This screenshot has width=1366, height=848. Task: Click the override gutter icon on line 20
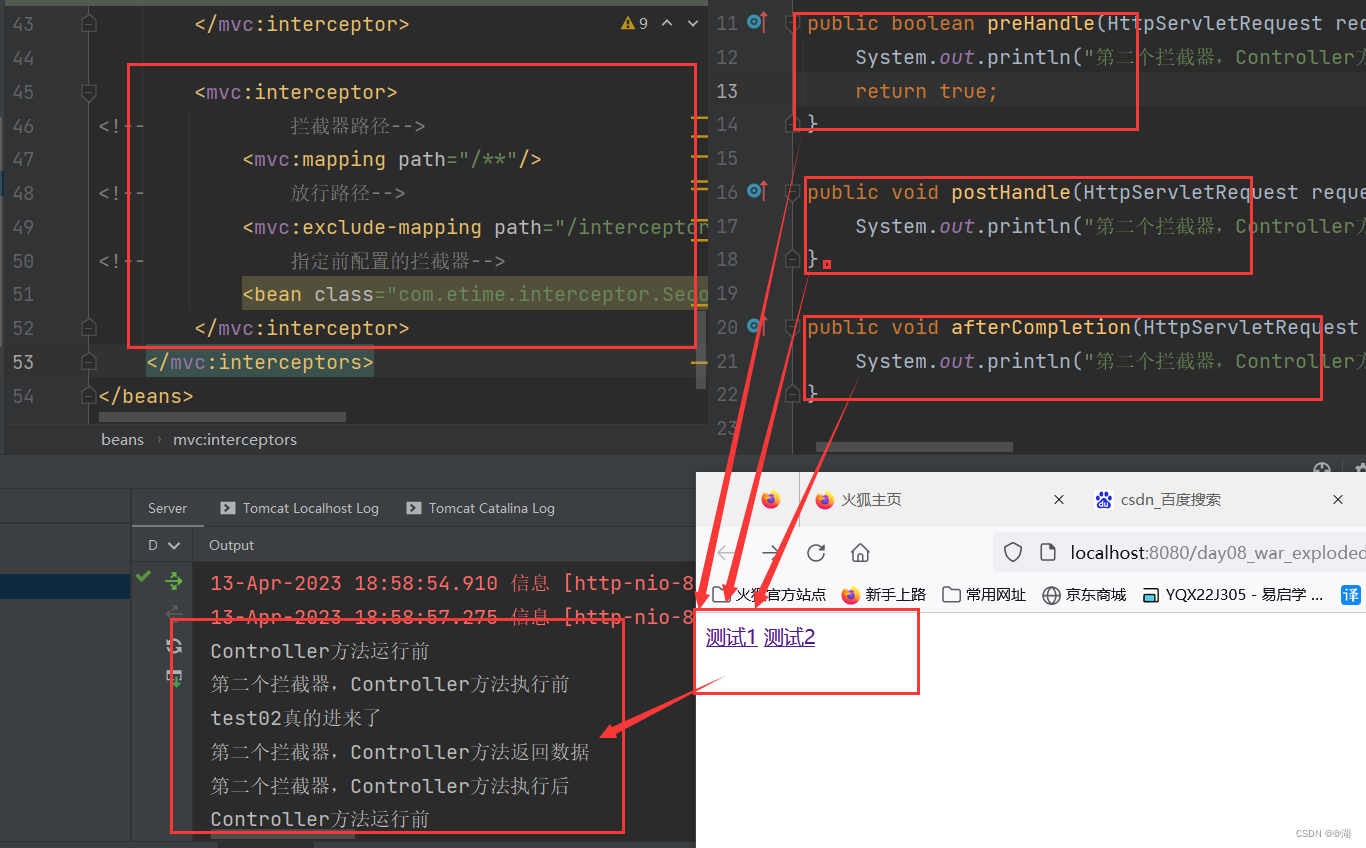point(758,326)
